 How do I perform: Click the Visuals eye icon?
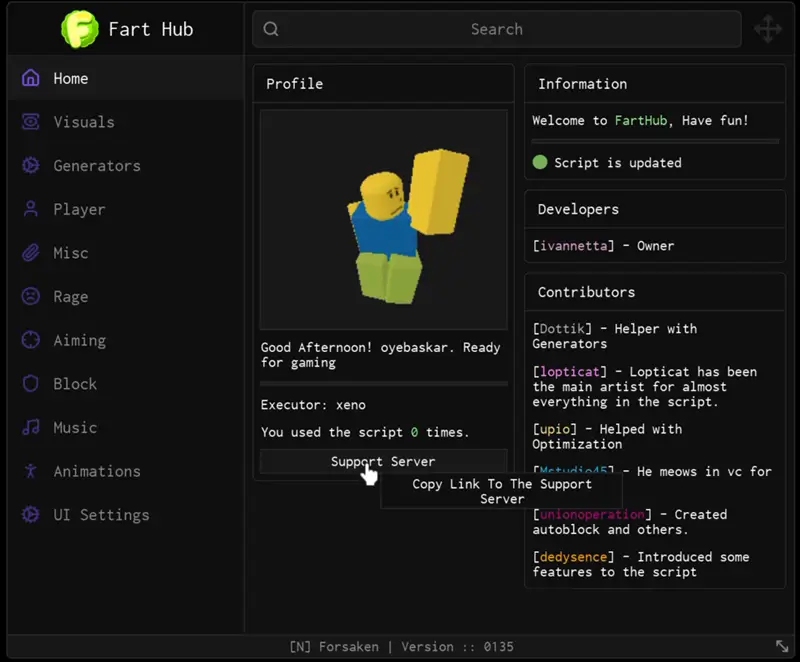[31, 121]
